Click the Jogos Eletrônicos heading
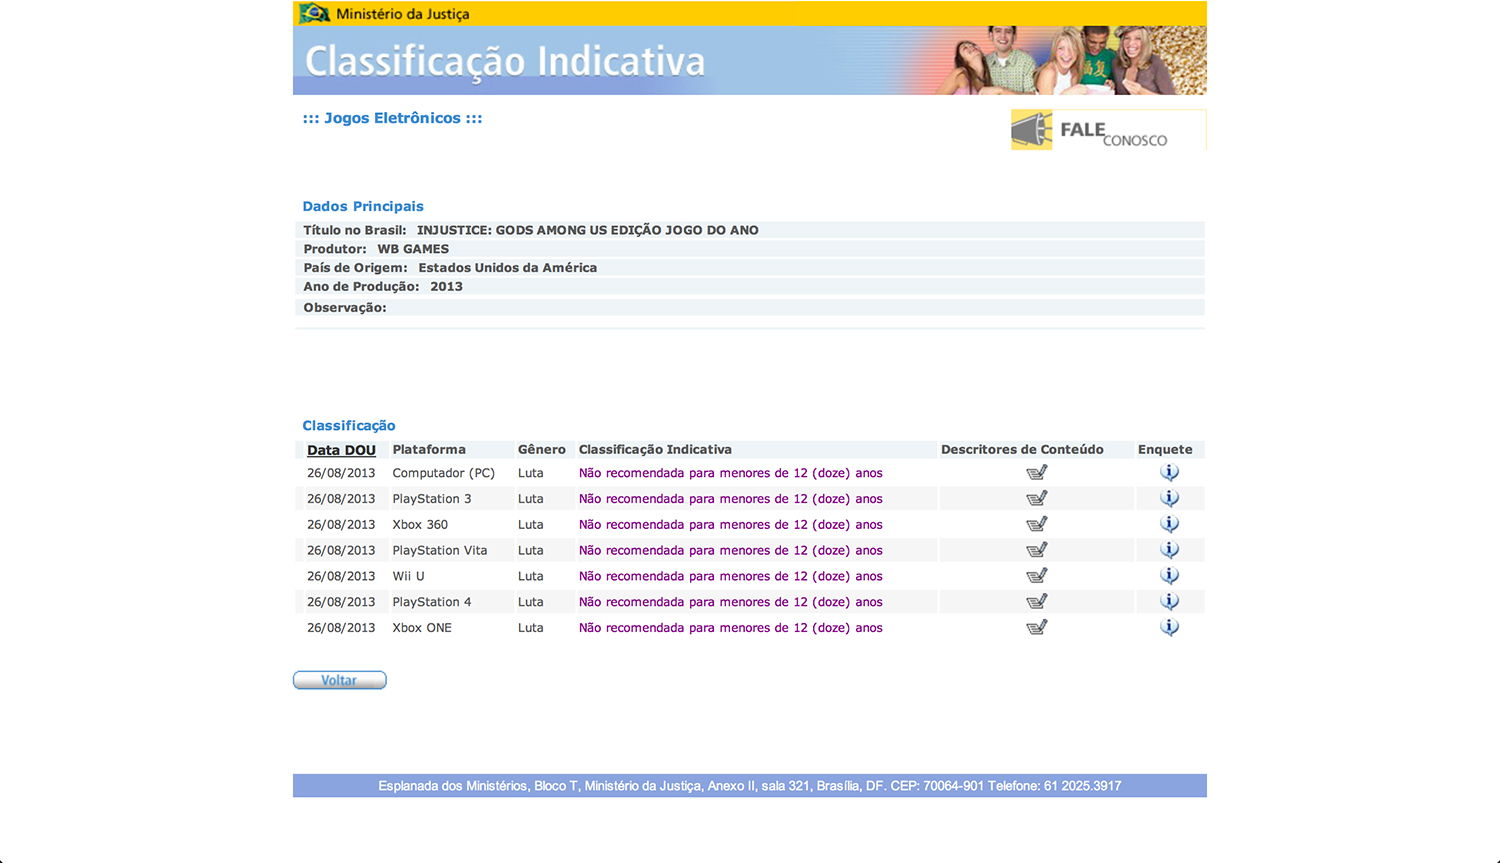 (392, 118)
